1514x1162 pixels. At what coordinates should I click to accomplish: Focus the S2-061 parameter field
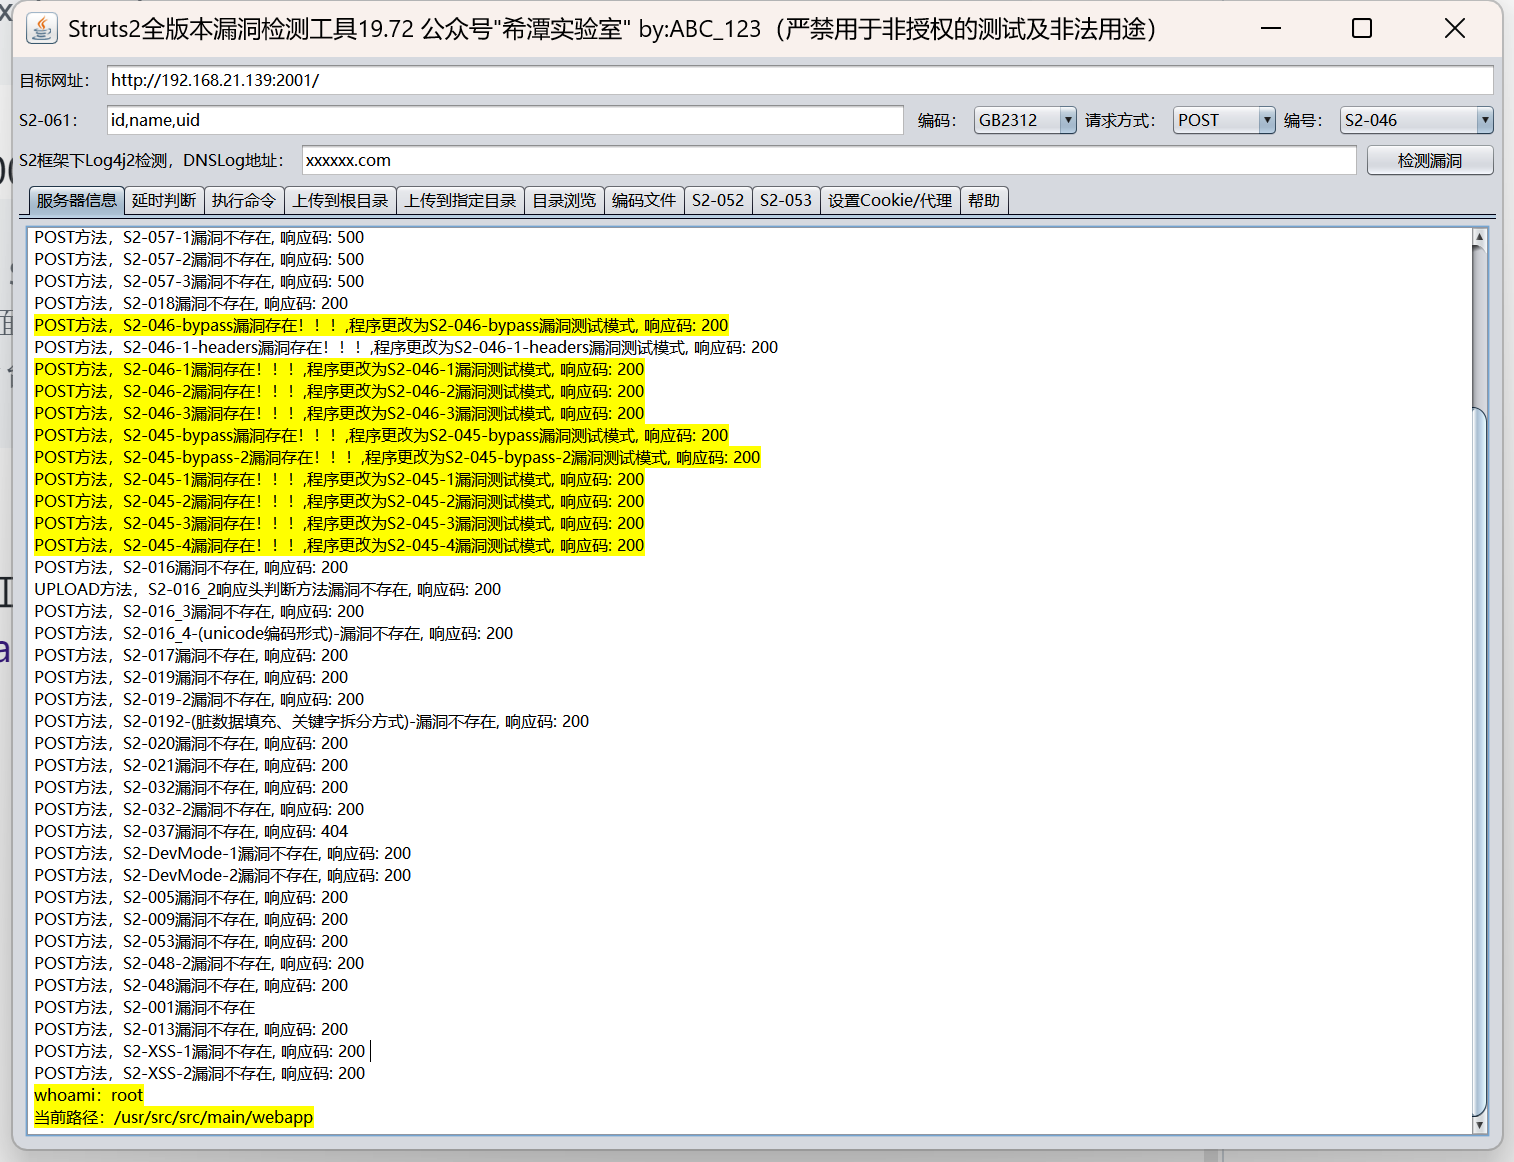pos(505,120)
